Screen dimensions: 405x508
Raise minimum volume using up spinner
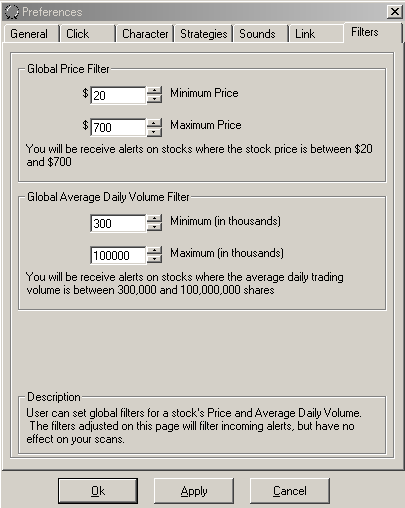pos(154,219)
